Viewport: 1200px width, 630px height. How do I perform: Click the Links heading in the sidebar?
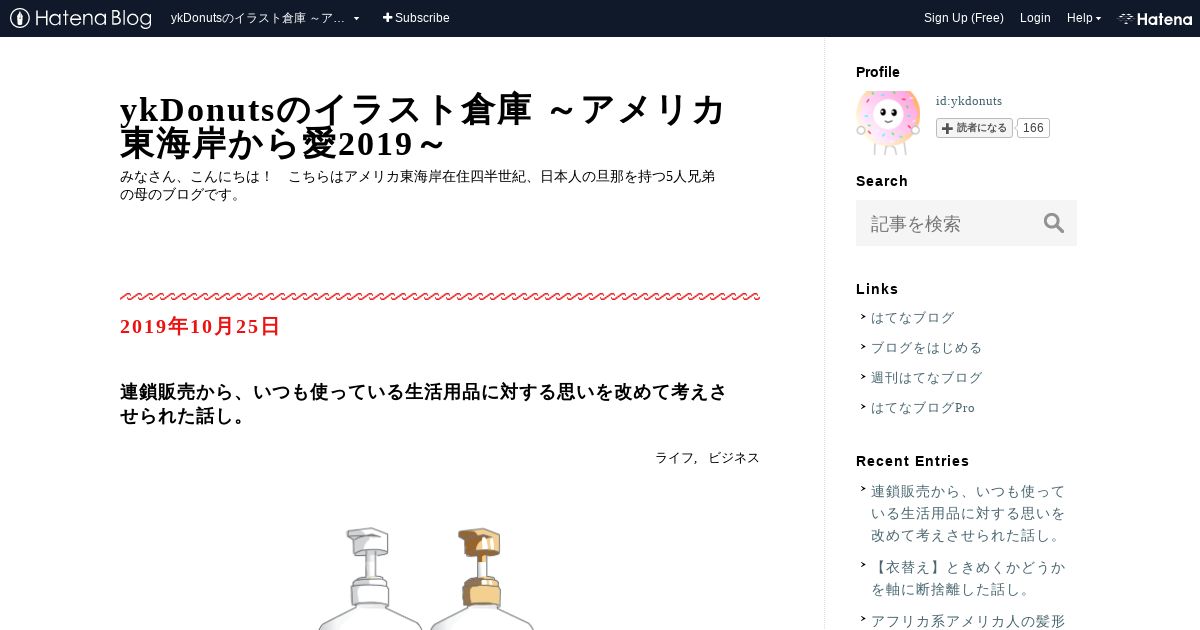coord(877,289)
